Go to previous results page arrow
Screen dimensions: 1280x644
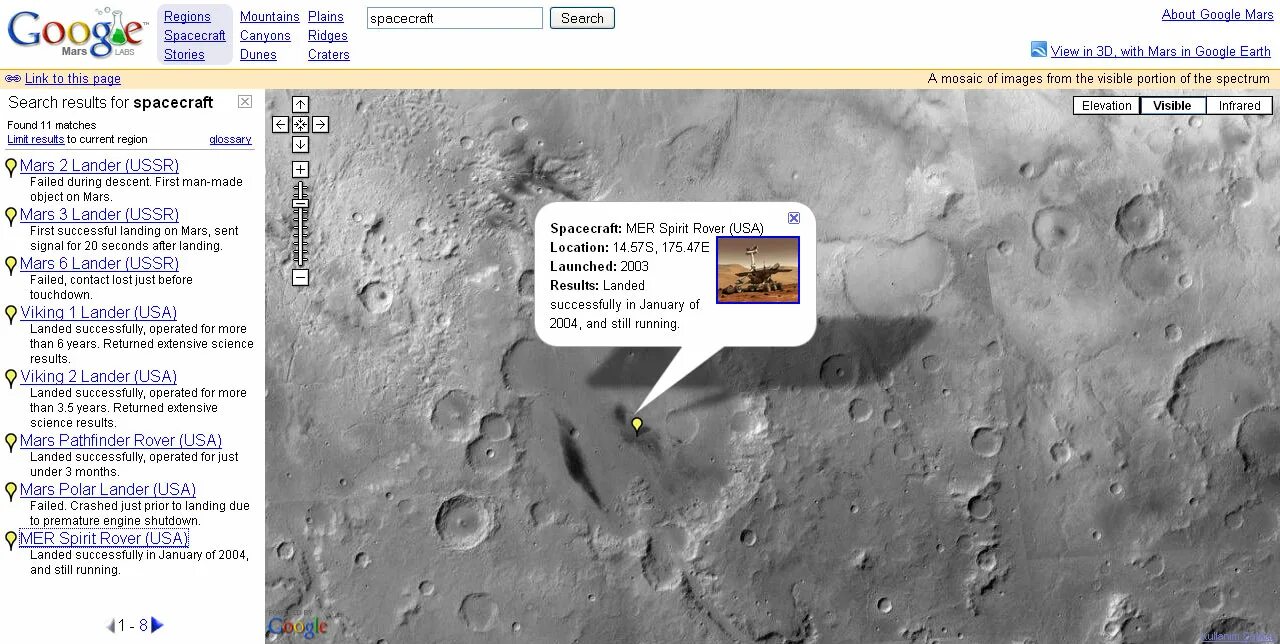click(110, 626)
